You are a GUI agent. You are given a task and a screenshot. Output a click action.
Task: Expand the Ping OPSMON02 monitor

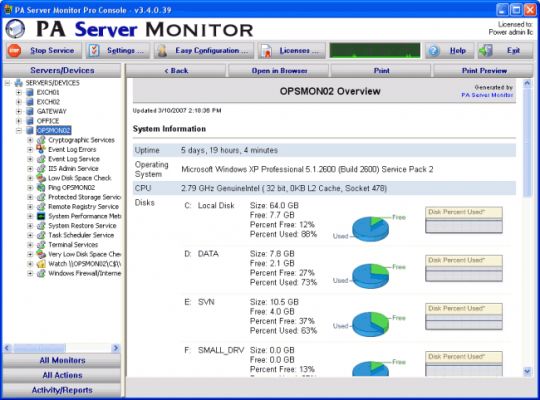(30, 188)
